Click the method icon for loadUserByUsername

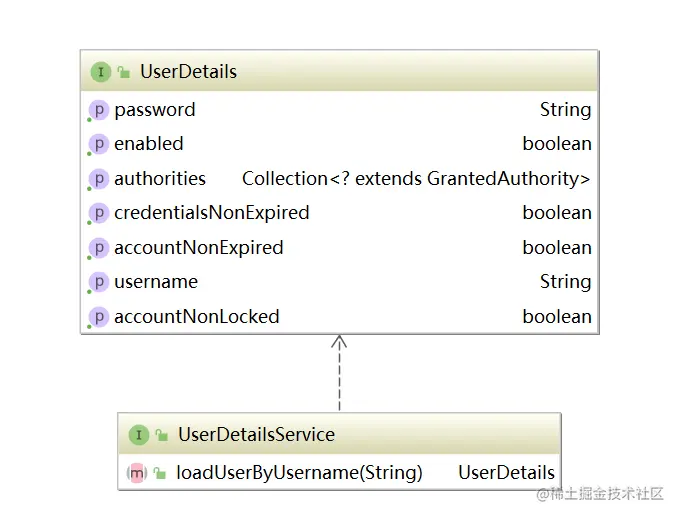(137, 473)
